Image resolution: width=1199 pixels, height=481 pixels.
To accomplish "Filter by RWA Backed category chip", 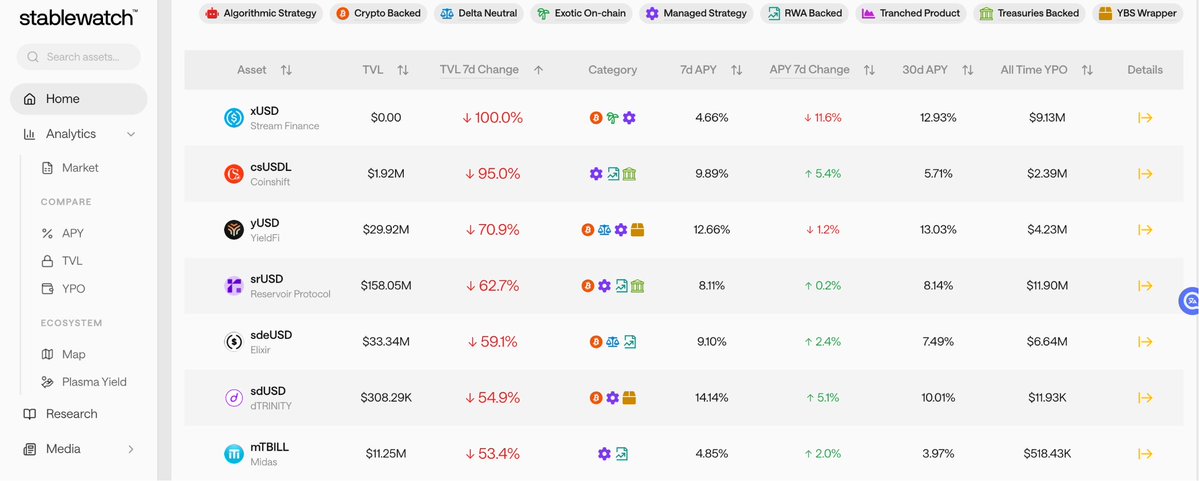I will point(804,13).
